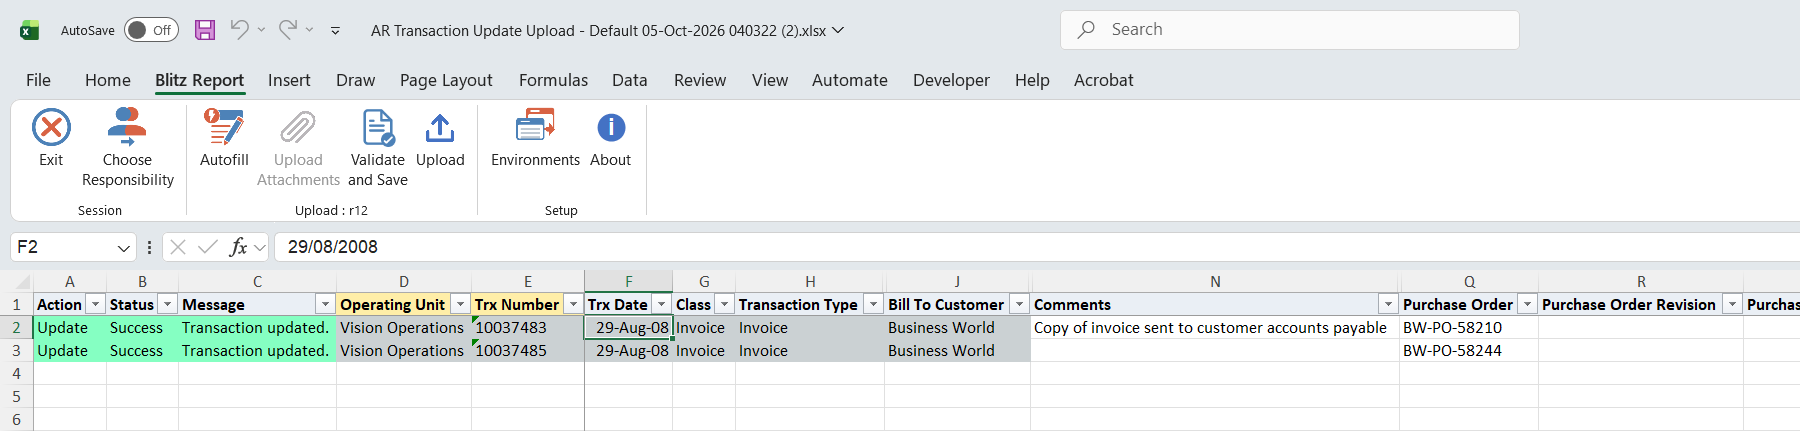1800x431 pixels.
Task: Open Customize Quick Access Toolbar dropdown
Action: (x=335, y=31)
